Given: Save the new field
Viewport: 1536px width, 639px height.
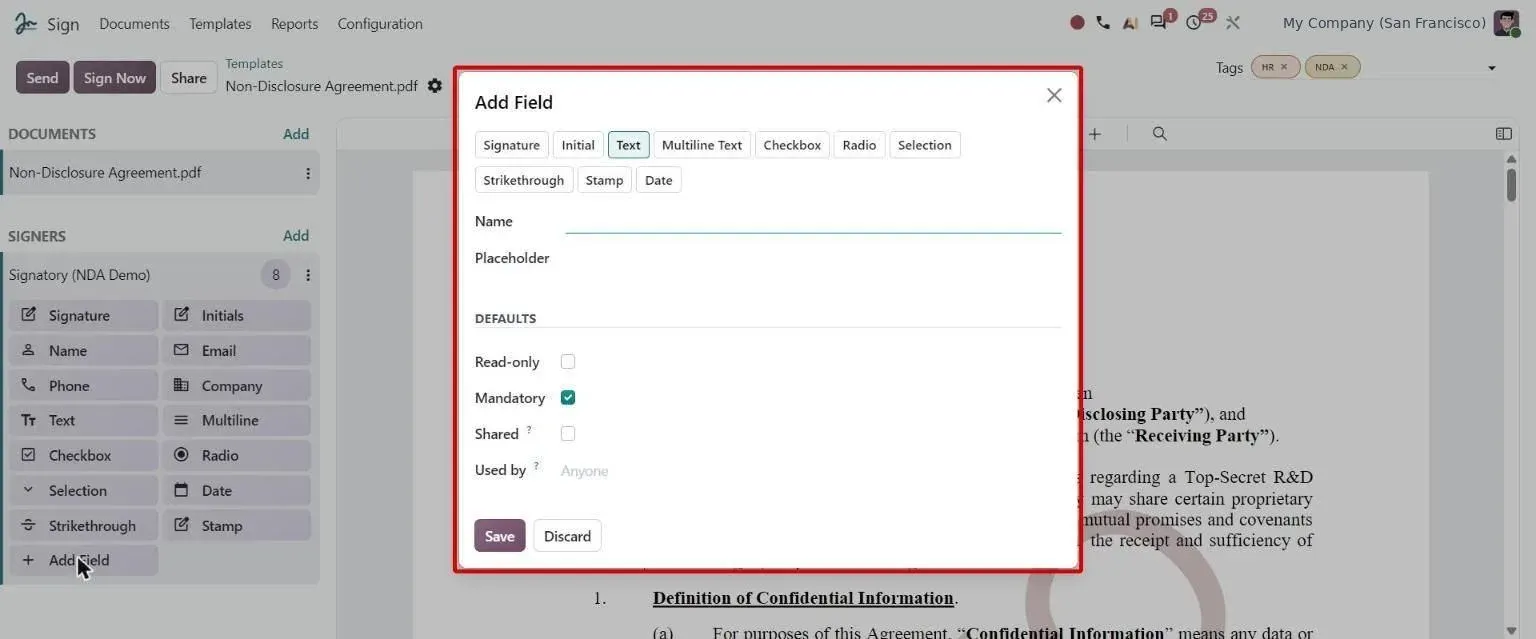Looking at the screenshot, I should (x=500, y=536).
